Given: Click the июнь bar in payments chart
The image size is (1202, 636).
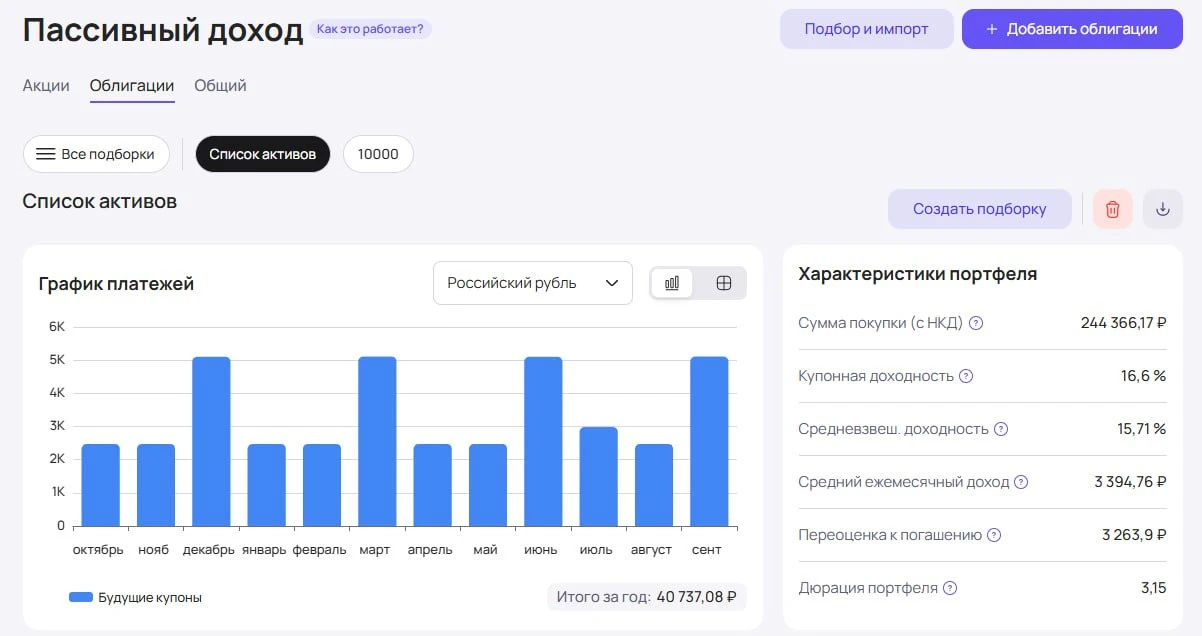Looking at the screenshot, I should (543, 441).
